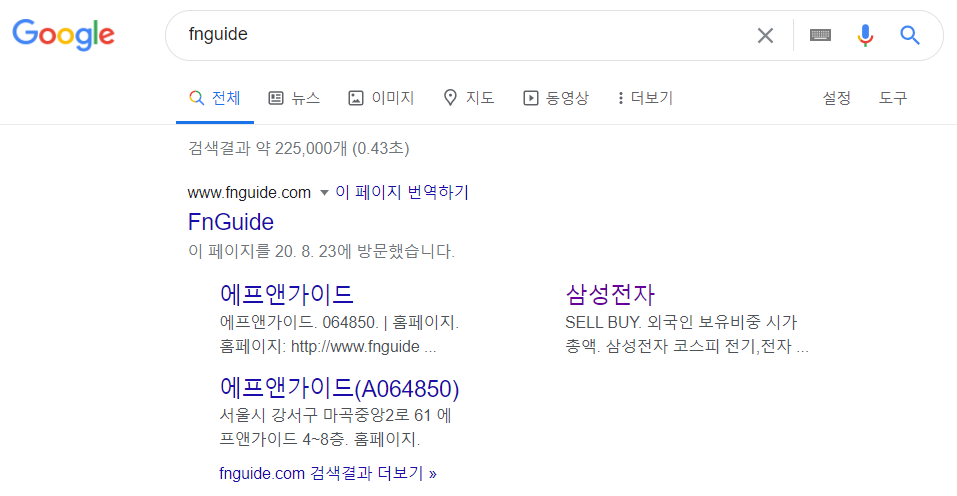Switch to the 이미지 tab
This screenshot has height=496, width=957.
[x=381, y=98]
